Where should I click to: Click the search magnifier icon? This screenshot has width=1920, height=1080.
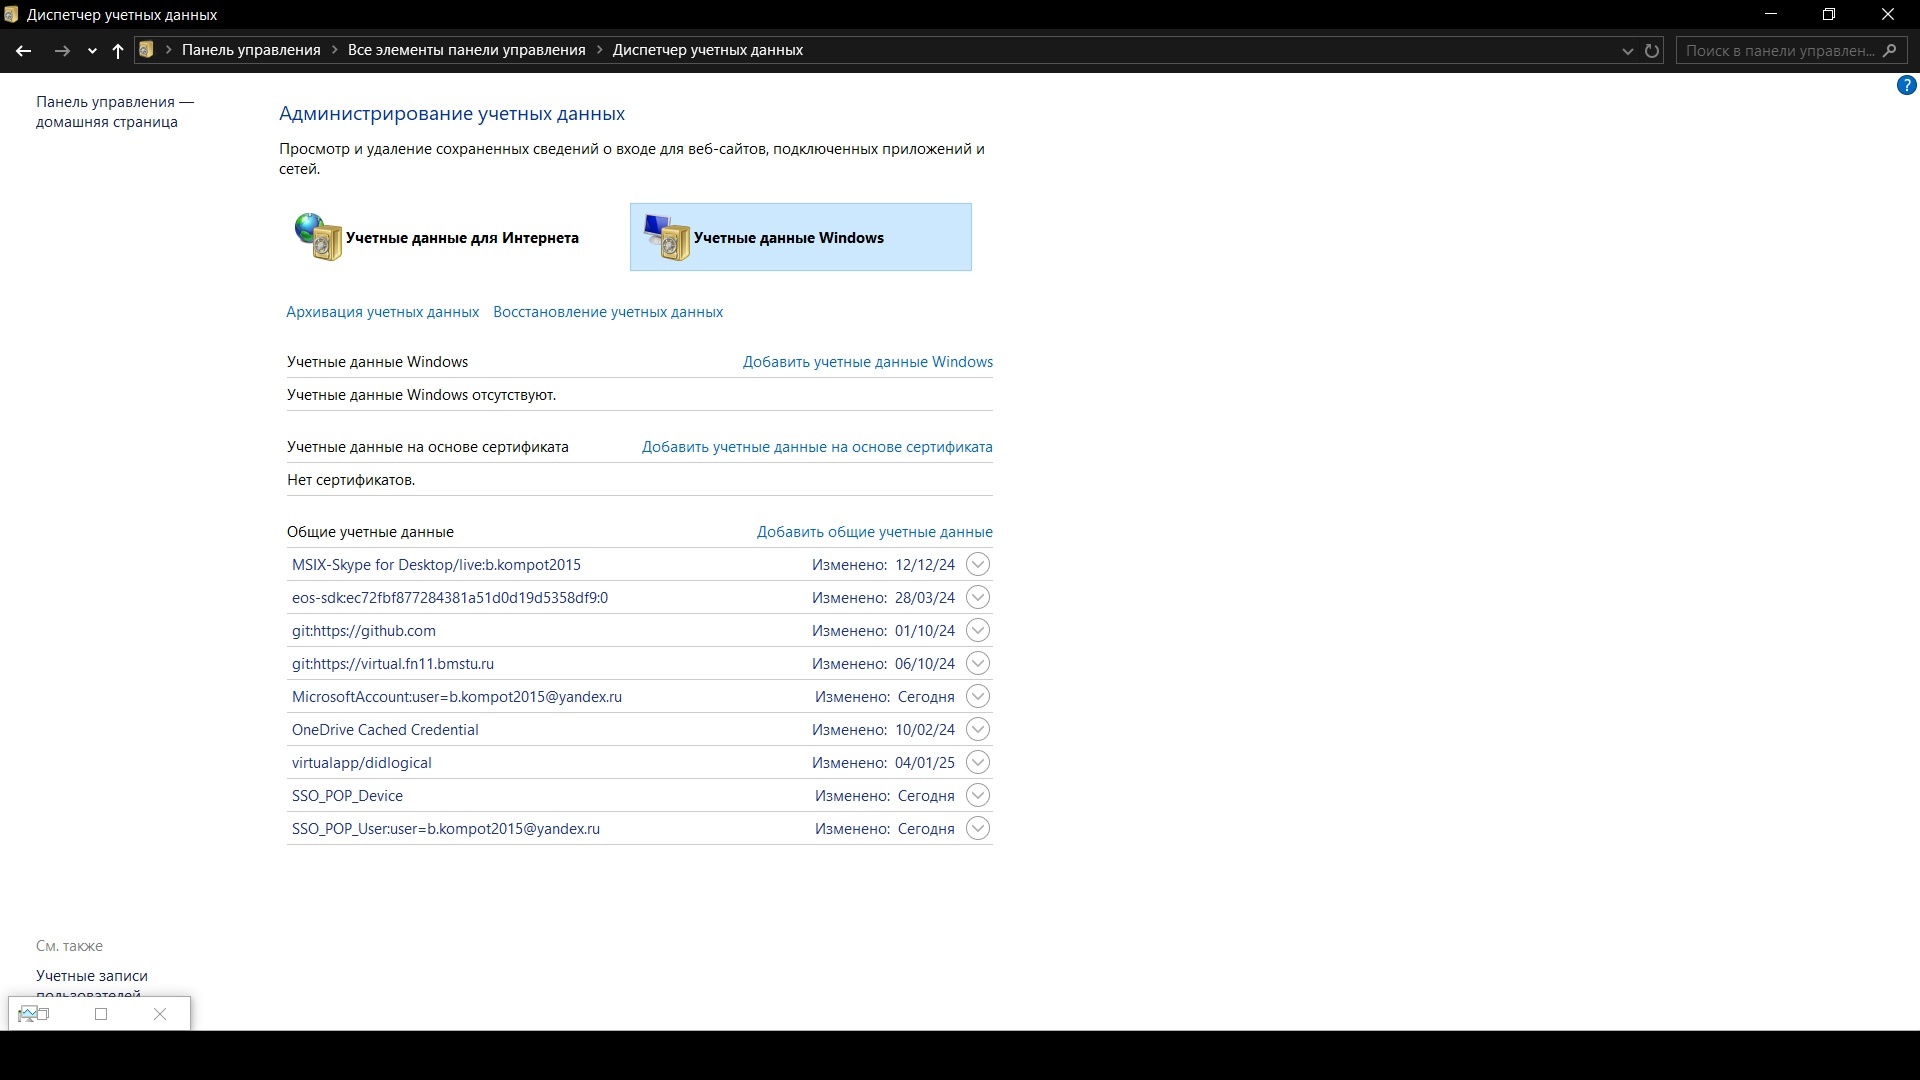1889,50
